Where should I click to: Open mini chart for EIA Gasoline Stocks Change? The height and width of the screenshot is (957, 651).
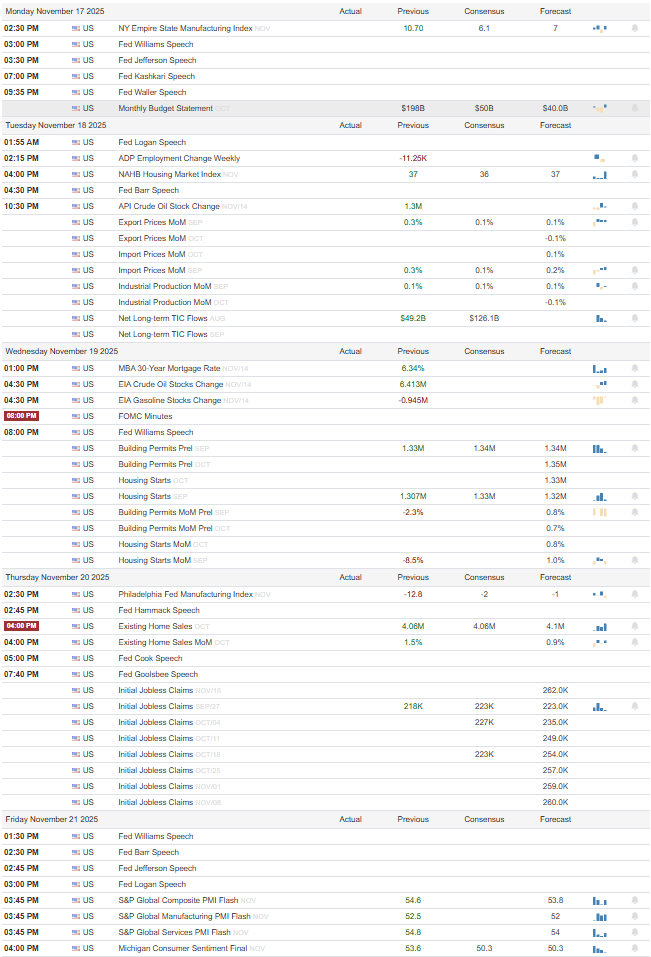pyautogui.click(x=600, y=400)
